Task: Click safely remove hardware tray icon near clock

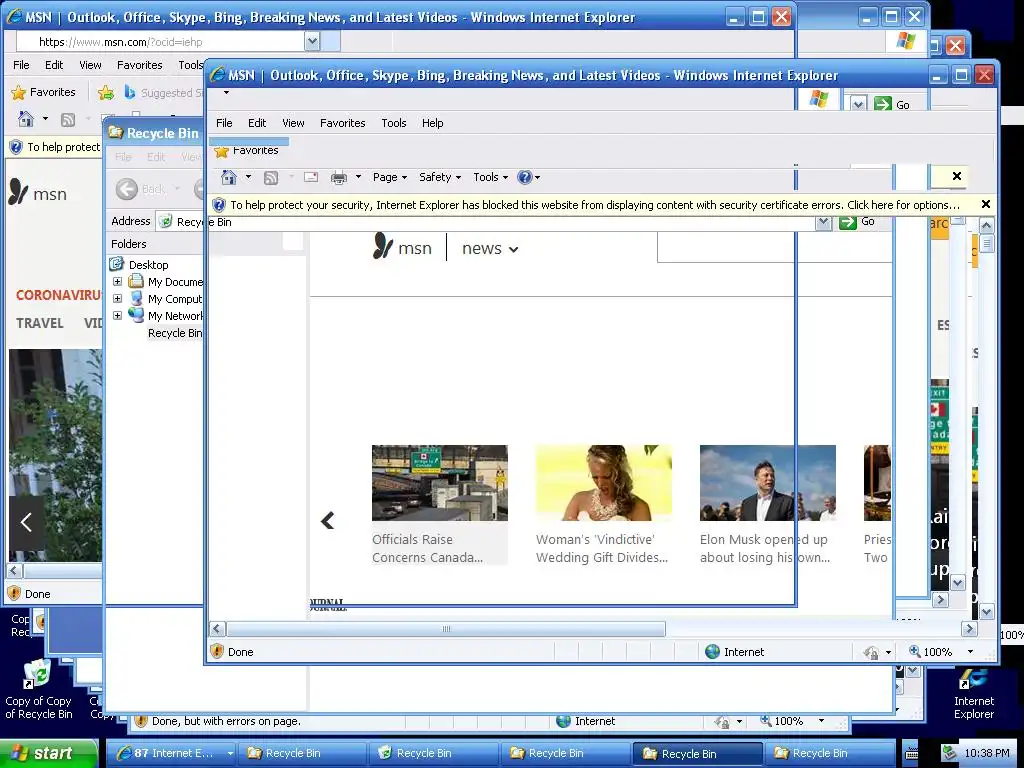Action: (x=949, y=754)
